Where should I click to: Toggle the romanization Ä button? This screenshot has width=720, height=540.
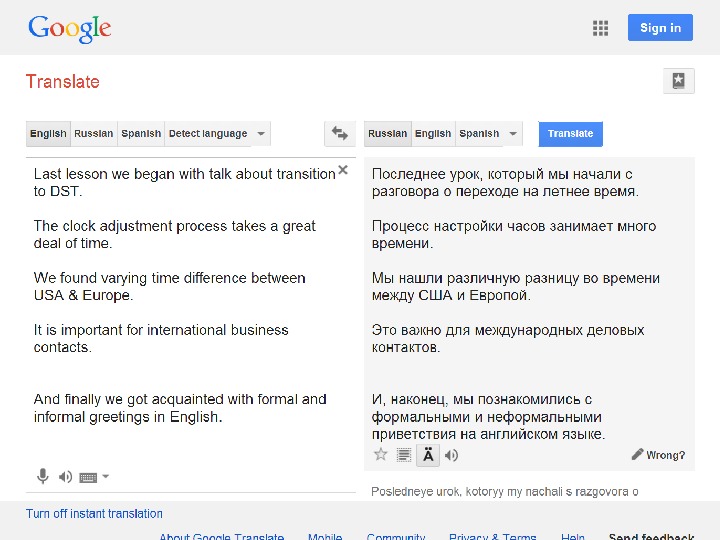pyautogui.click(x=428, y=455)
